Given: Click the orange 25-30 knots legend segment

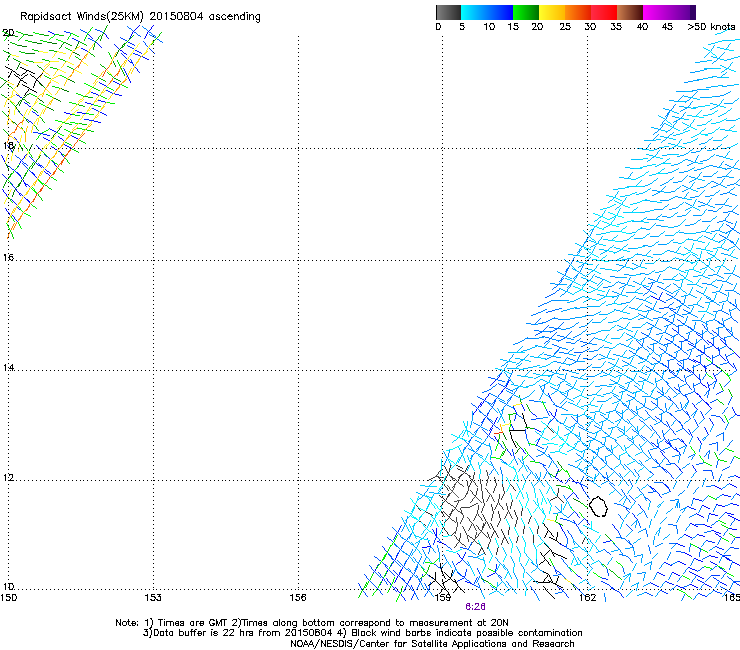Looking at the screenshot, I should click(578, 12).
